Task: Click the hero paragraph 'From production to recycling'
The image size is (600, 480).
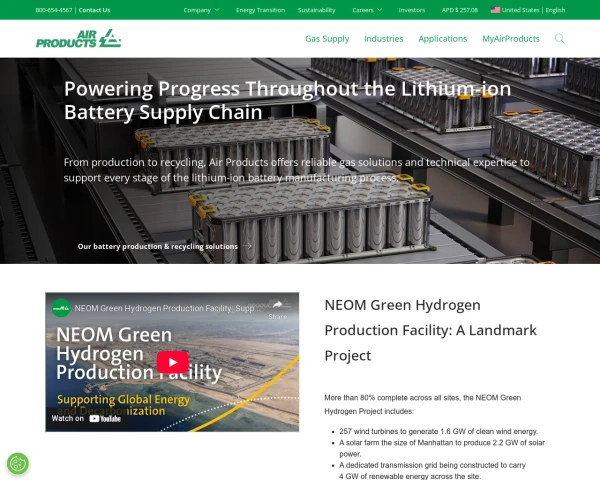Action: tap(297, 170)
